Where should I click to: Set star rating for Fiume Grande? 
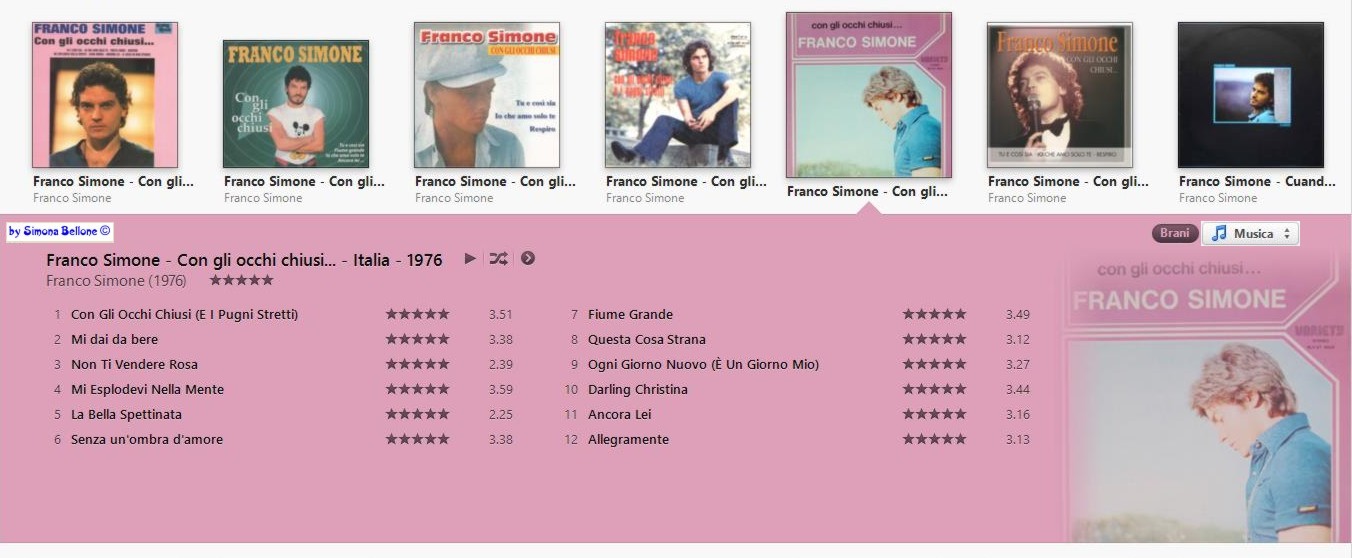coord(935,314)
